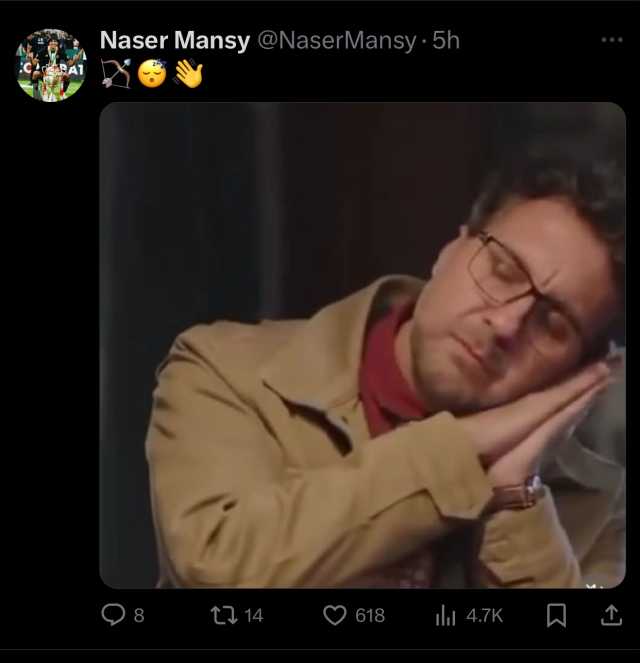This screenshot has width=640, height=663.
Task: Open Naser Mansy's profile avatar picture
Action: coord(51,65)
